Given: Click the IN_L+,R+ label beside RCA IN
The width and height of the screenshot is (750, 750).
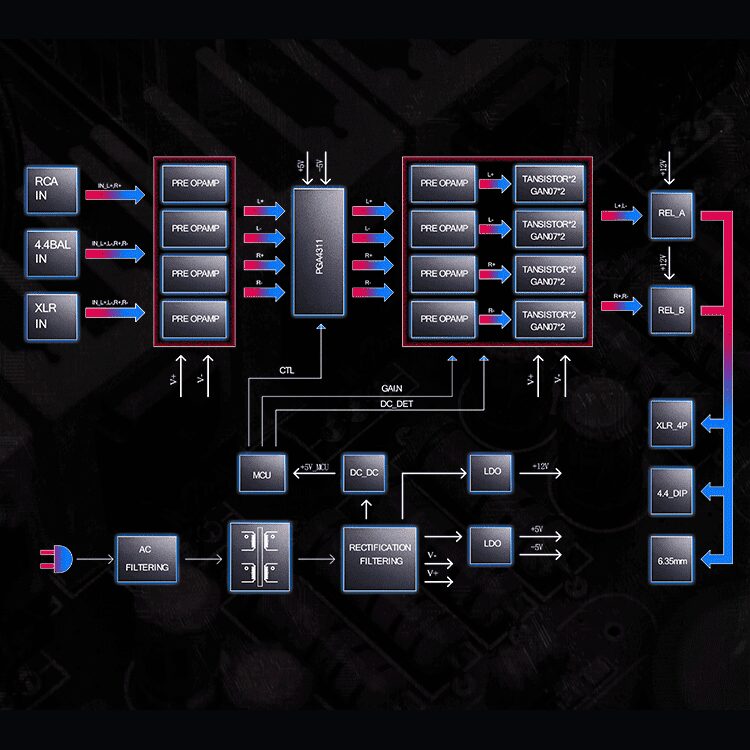Looking at the screenshot, I should click(x=110, y=186).
